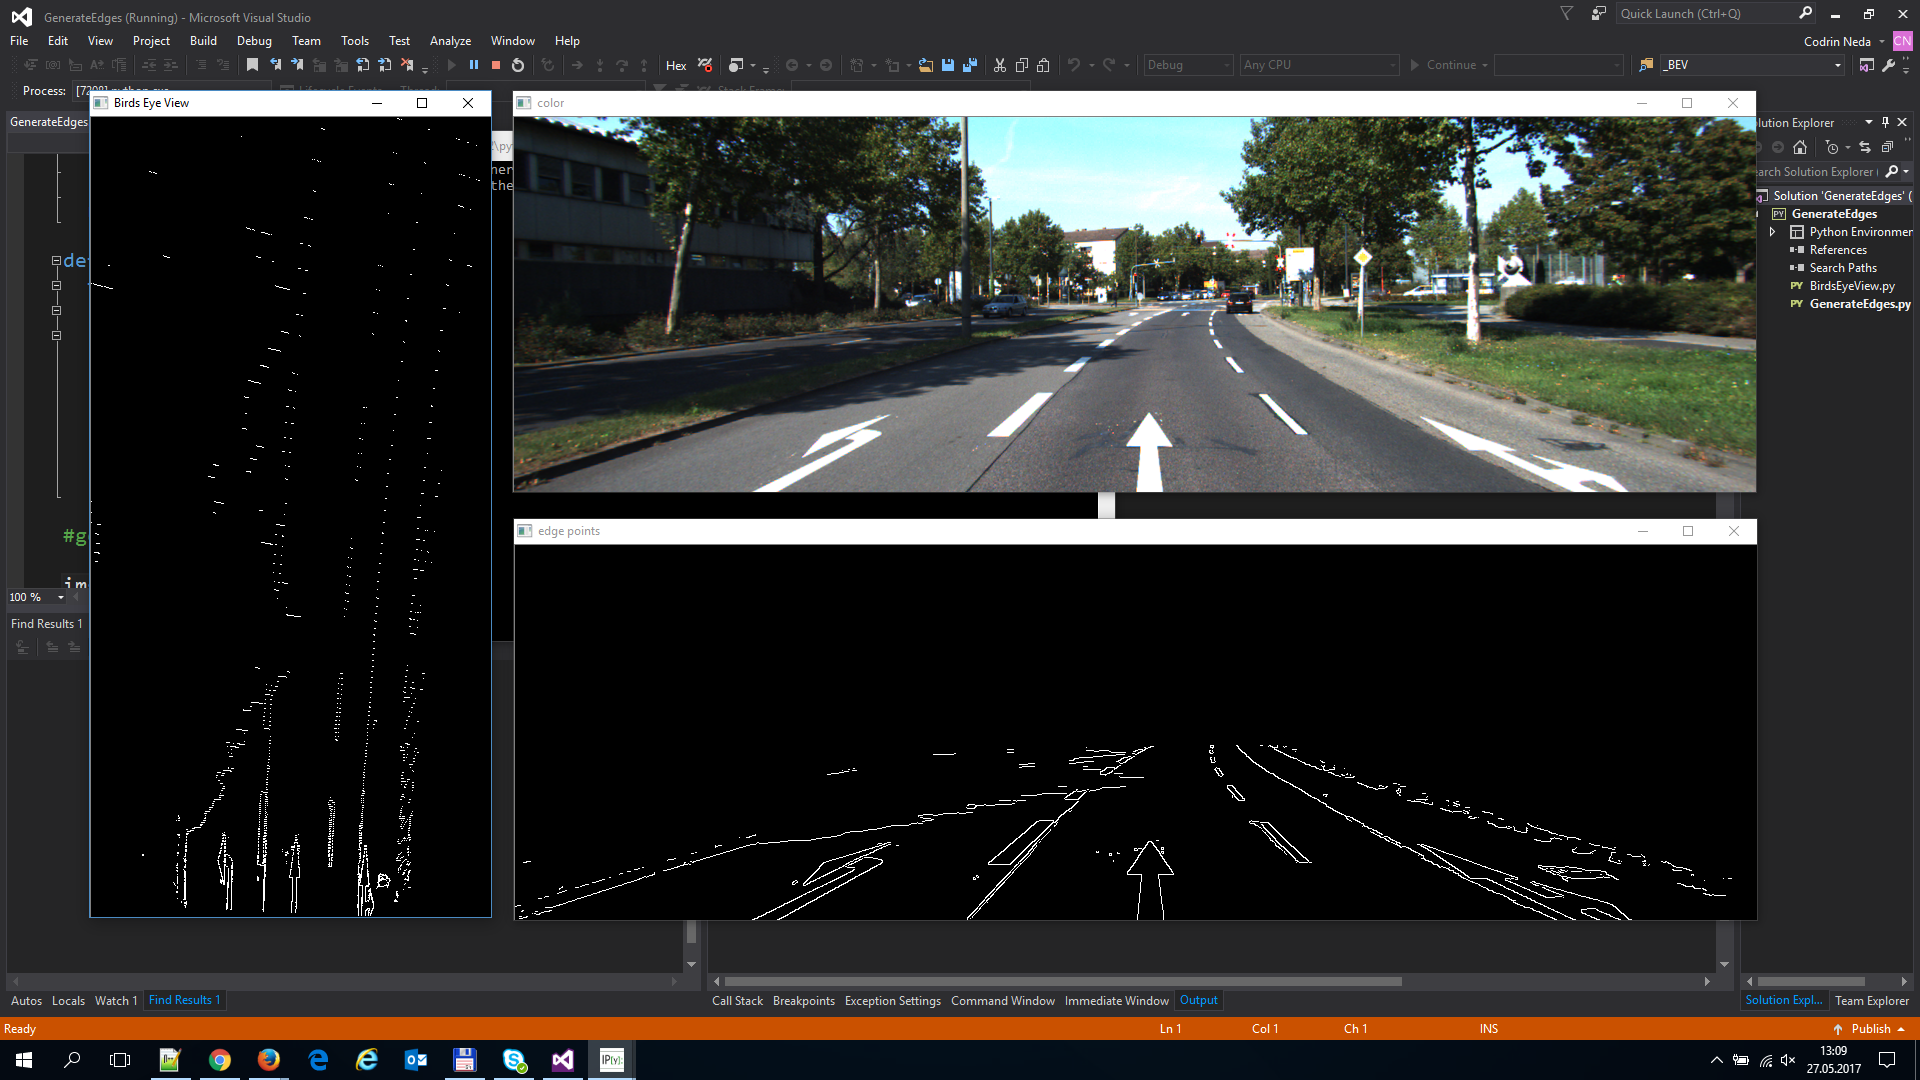1920x1080 pixels.
Task: Switch to the Output tab
Action: [1198, 1000]
